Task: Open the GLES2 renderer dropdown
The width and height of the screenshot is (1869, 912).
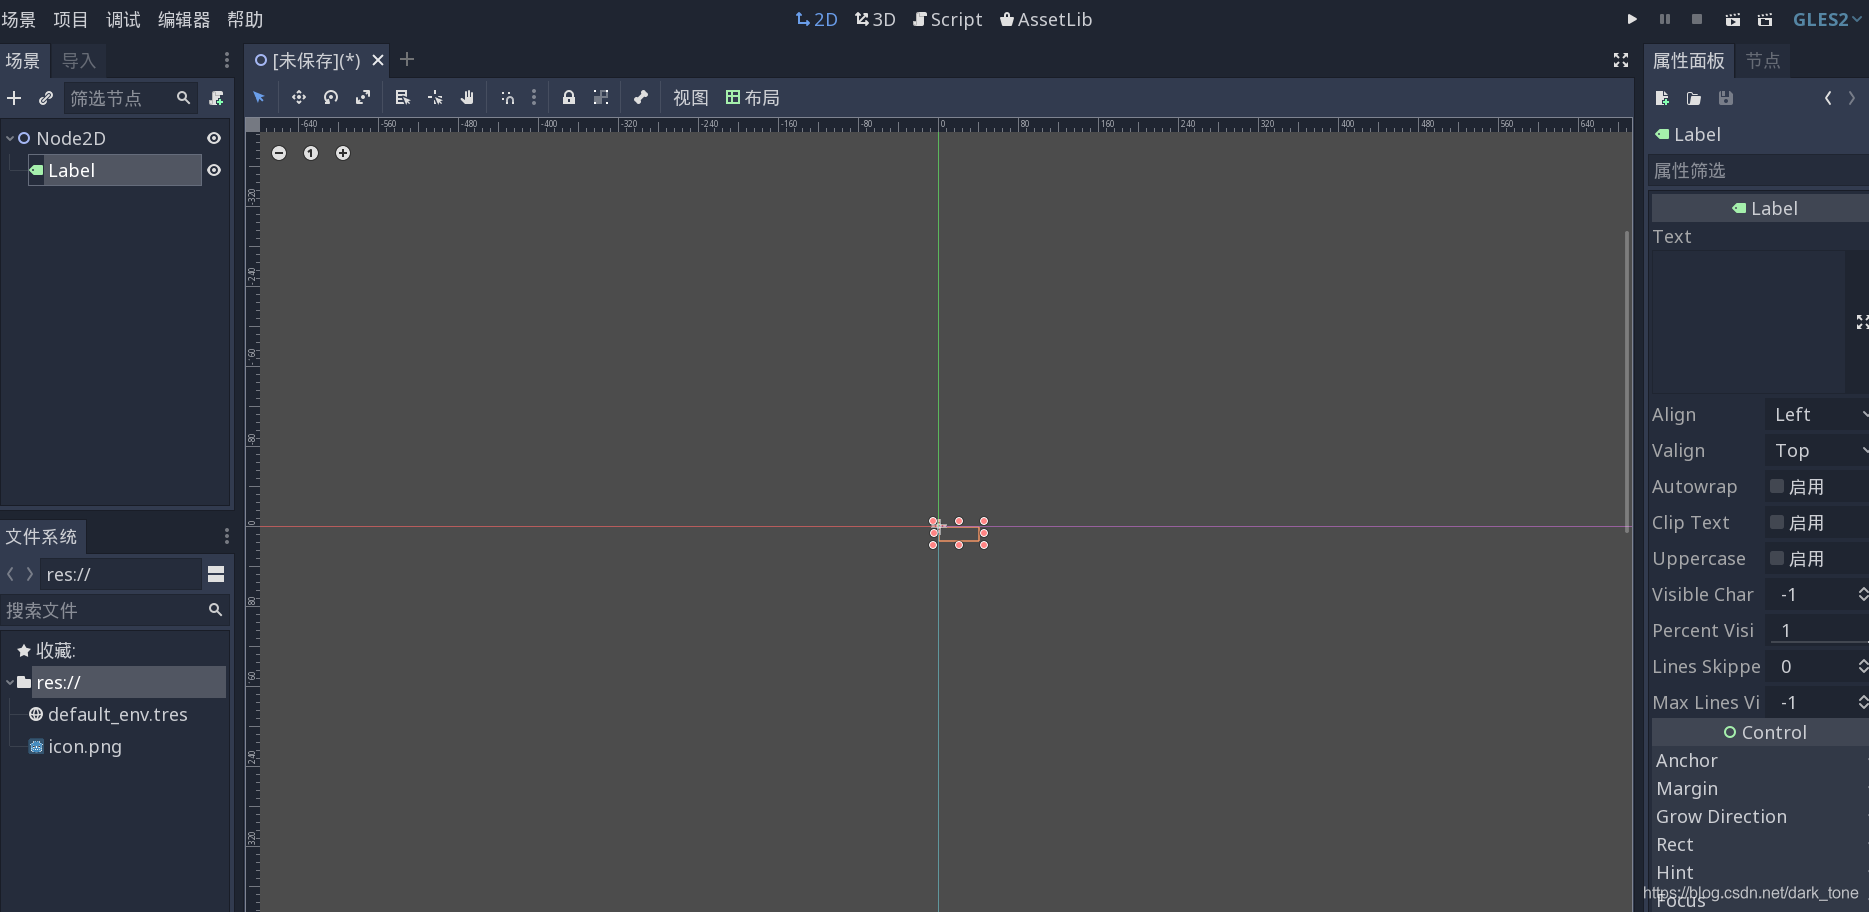Action: point(1827,19)
